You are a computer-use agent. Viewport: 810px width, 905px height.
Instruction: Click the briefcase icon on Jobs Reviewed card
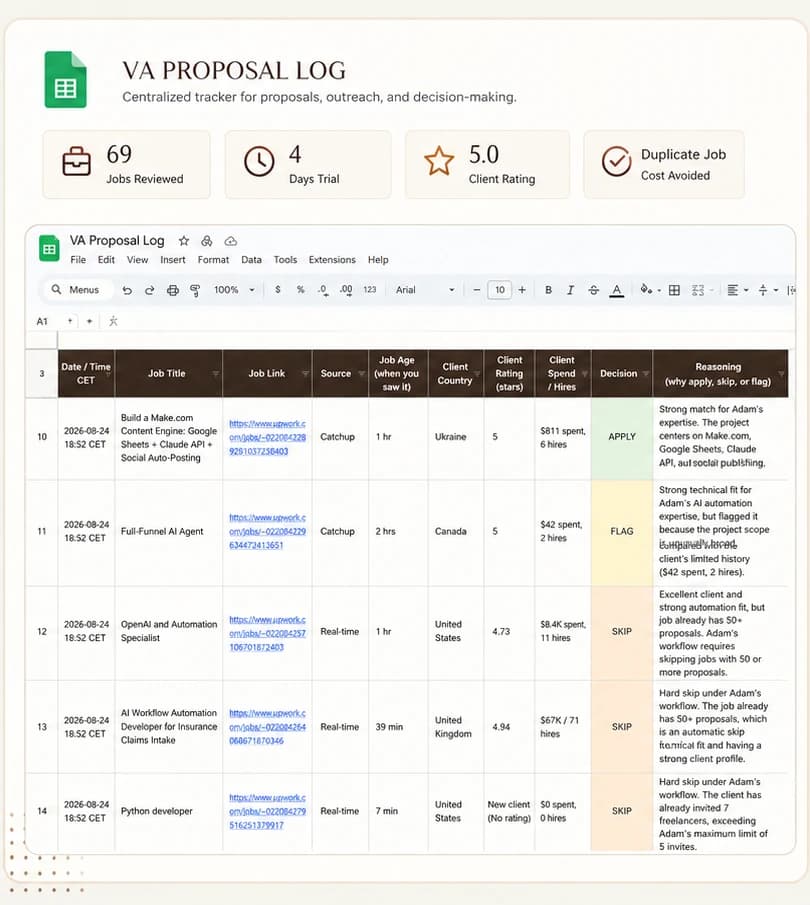tap(76, 161)
